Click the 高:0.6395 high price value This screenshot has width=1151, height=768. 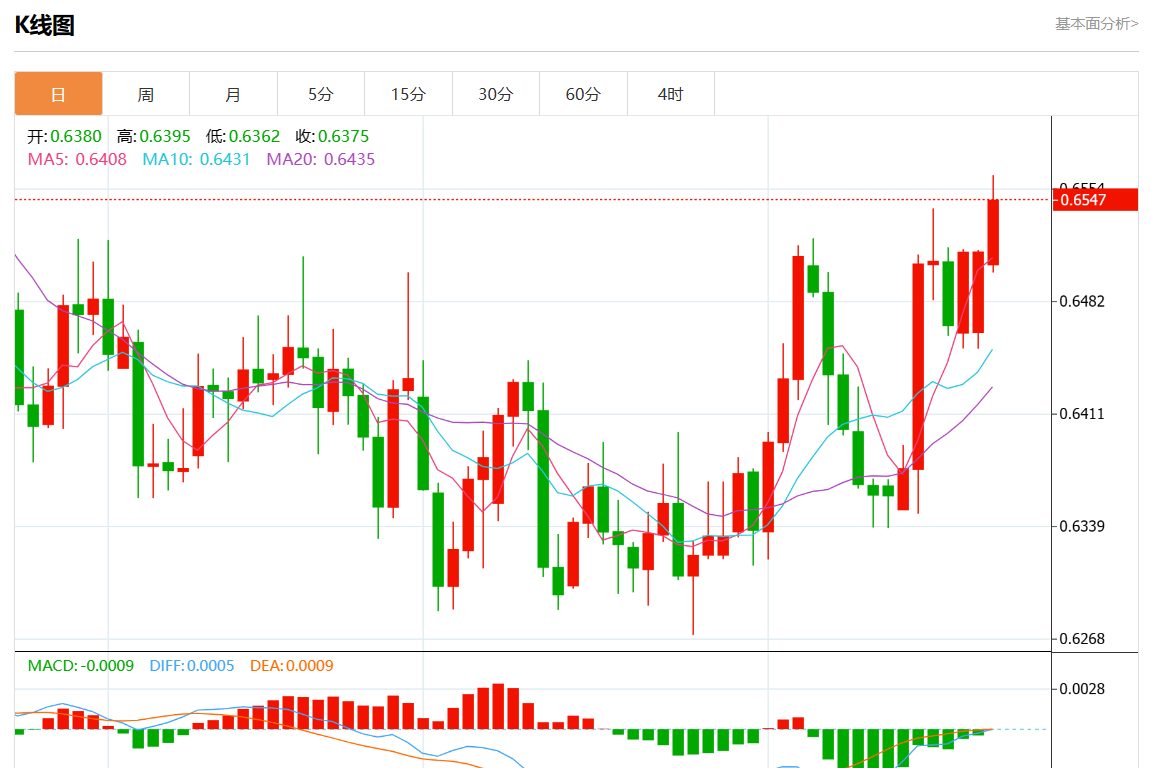(153, 137)
